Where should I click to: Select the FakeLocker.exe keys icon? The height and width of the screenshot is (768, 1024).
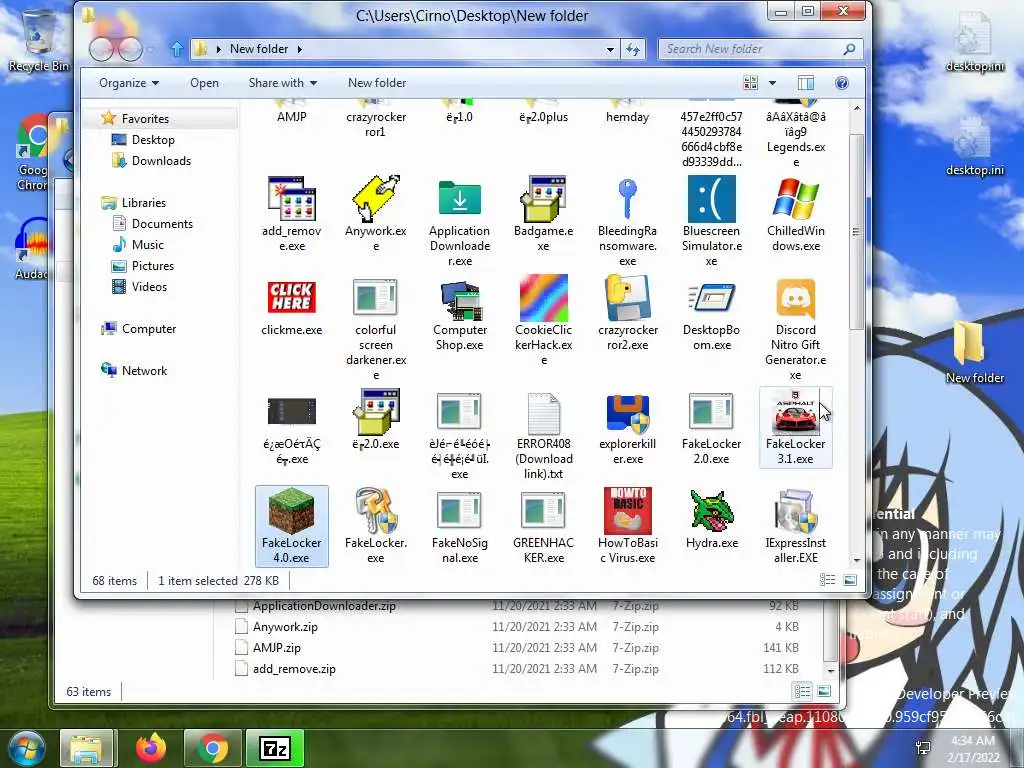[x=376, y=511]
